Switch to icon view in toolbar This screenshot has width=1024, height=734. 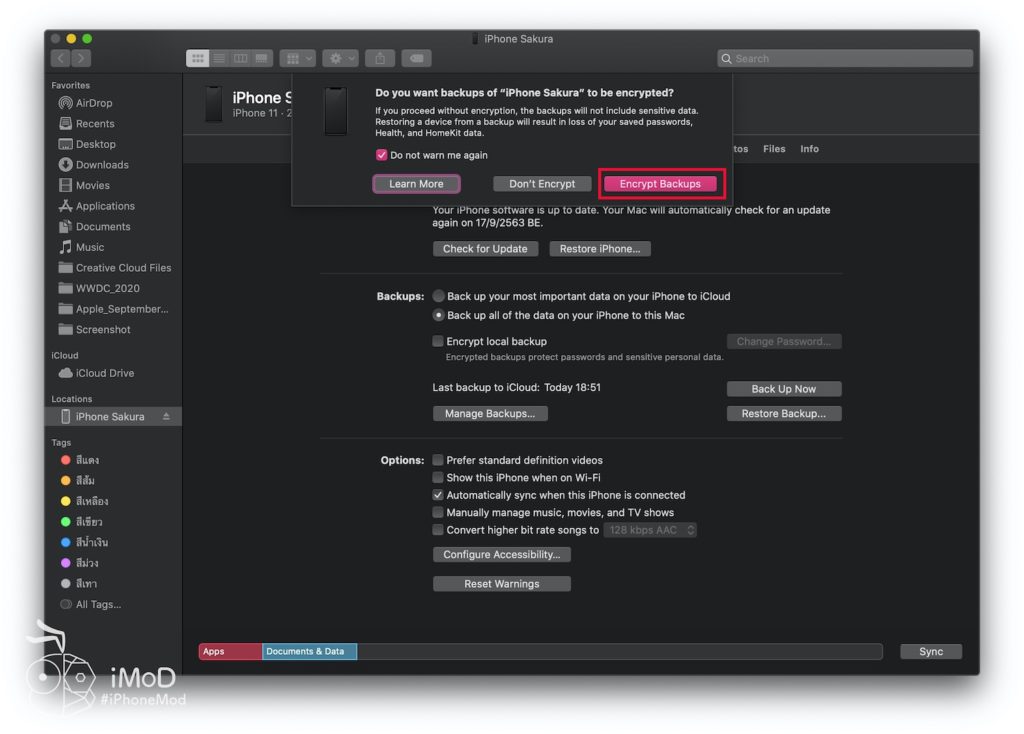(198, 59)
